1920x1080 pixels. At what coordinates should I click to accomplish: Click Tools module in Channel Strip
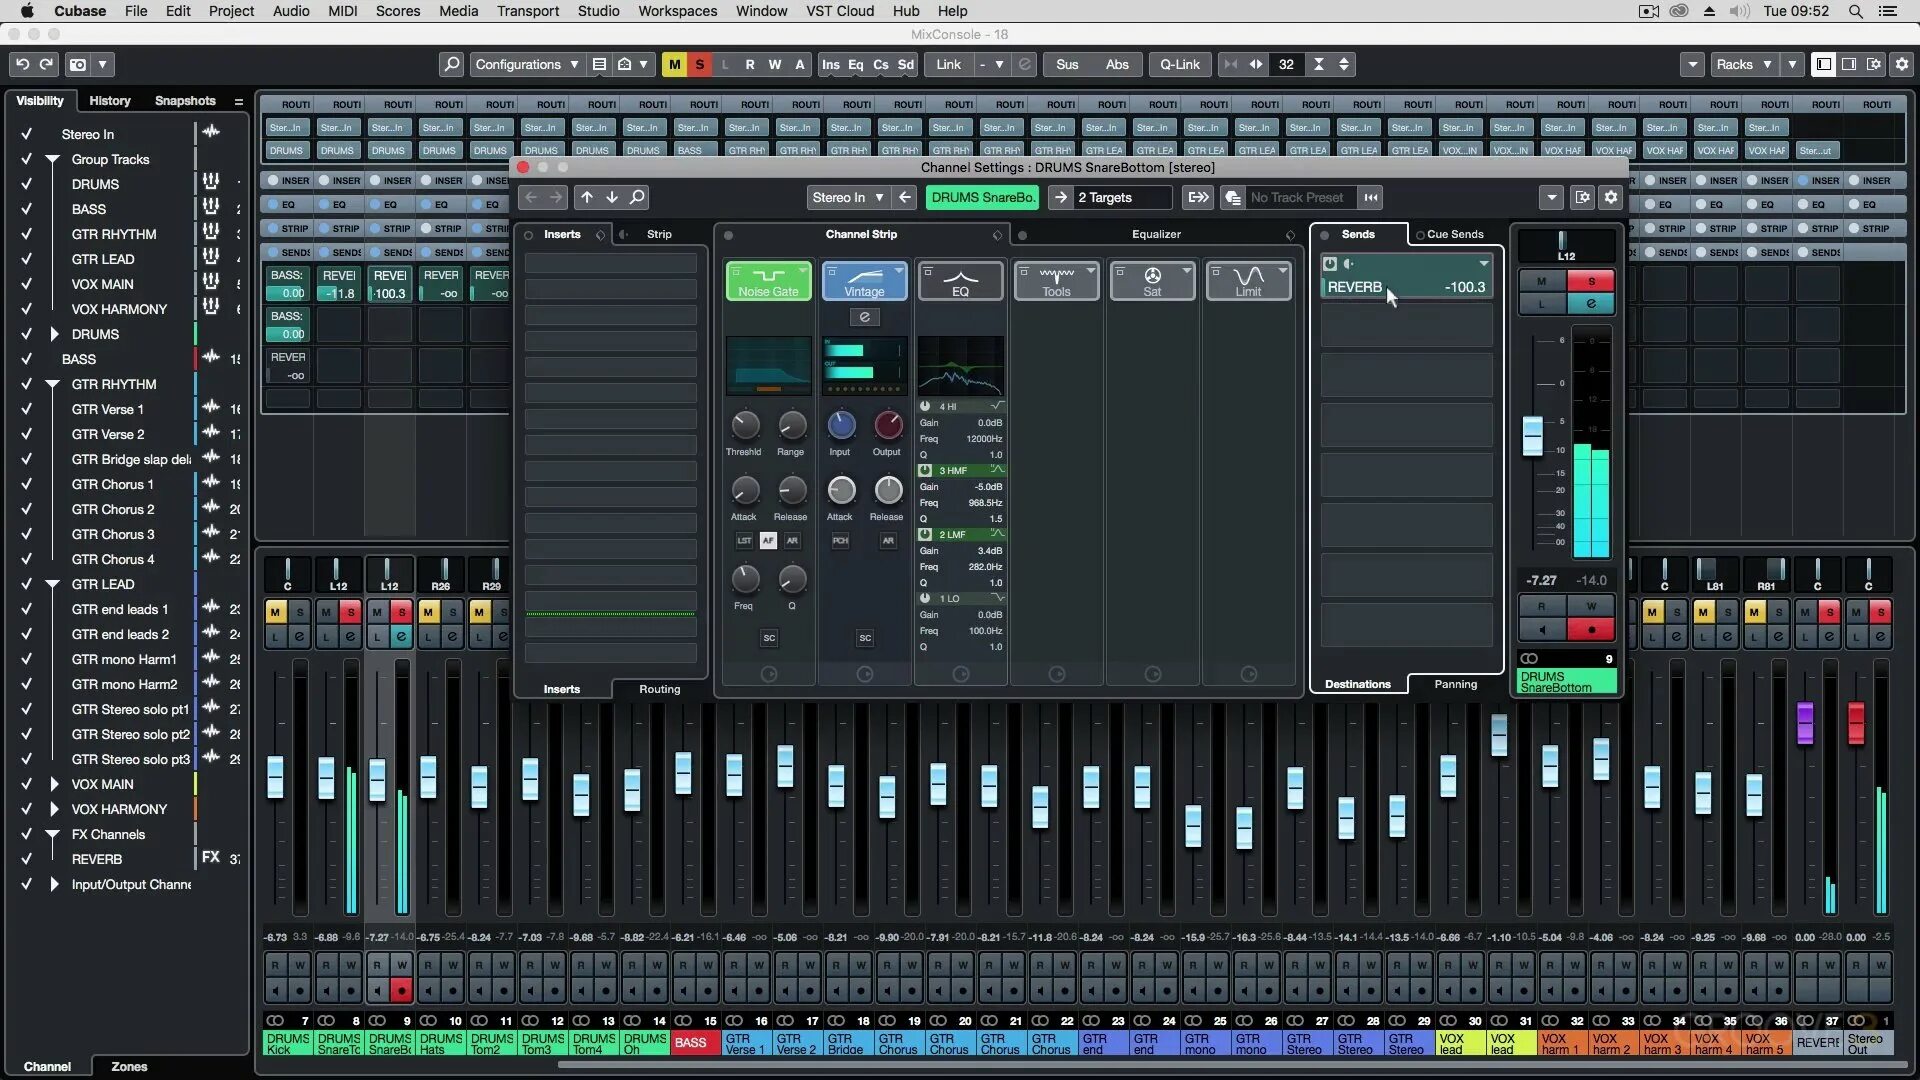pyautogui.click(x=1056, y=281)
